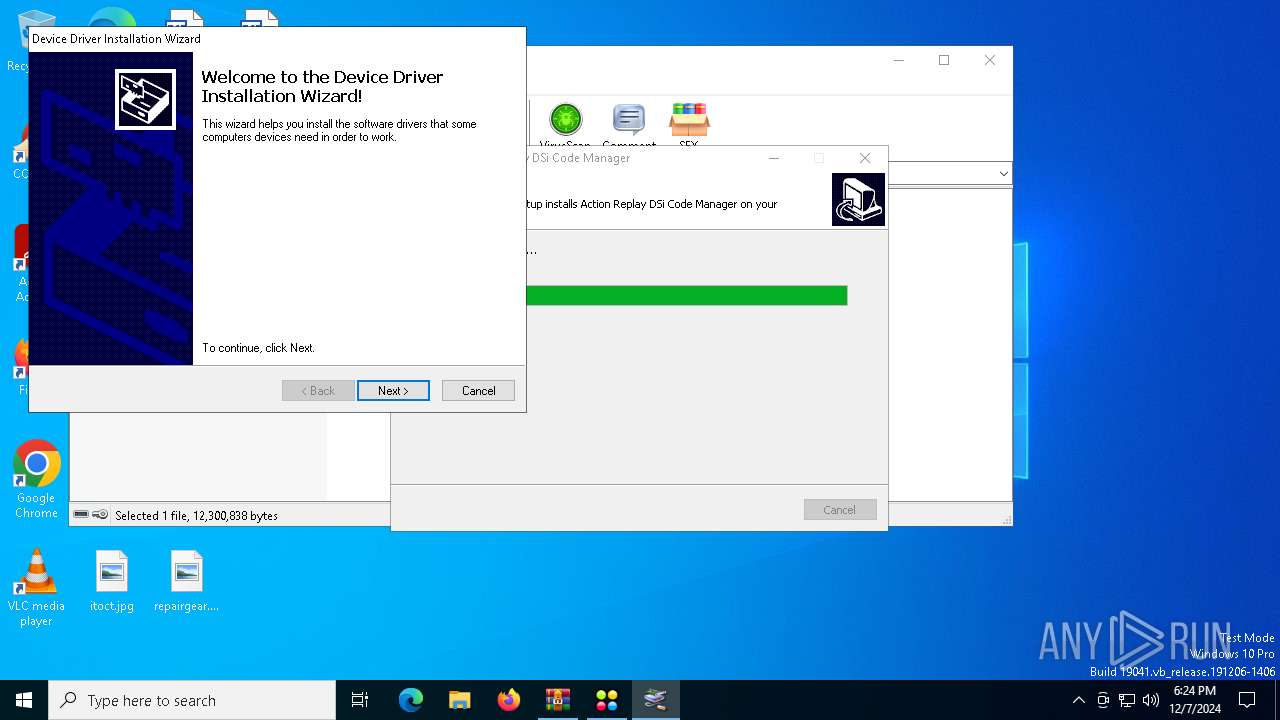This screenshot has width=1280, height=720.
Task: Switch to the installer taskbar icon
Action: point(656,700)
